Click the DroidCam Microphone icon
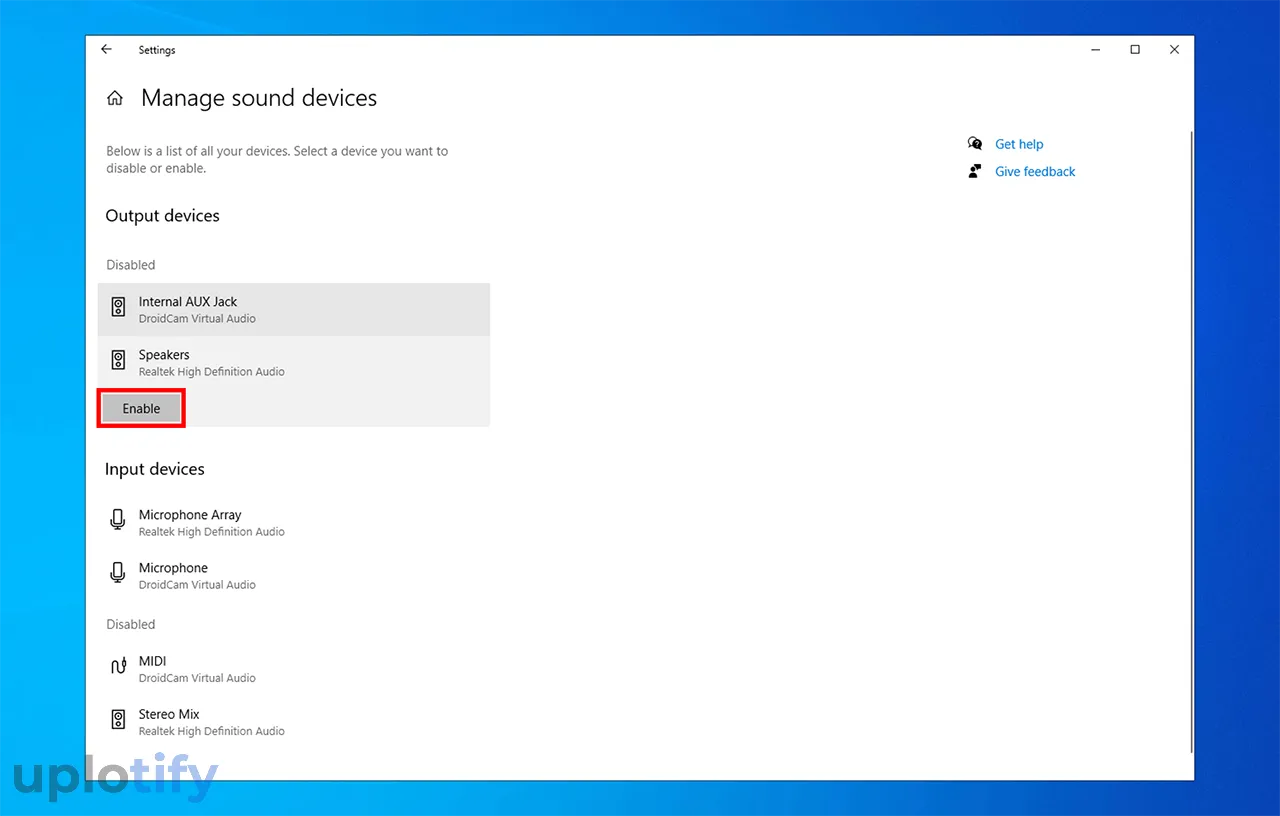 coord(118,575)
